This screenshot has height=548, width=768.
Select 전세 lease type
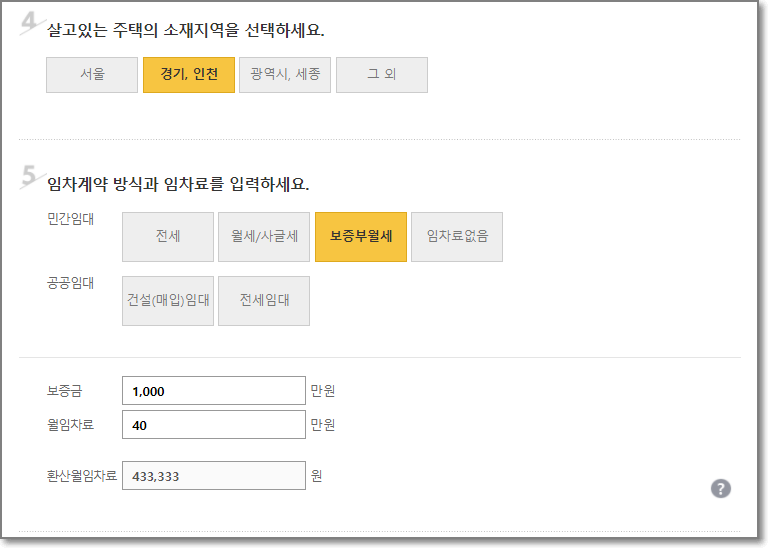168,237
